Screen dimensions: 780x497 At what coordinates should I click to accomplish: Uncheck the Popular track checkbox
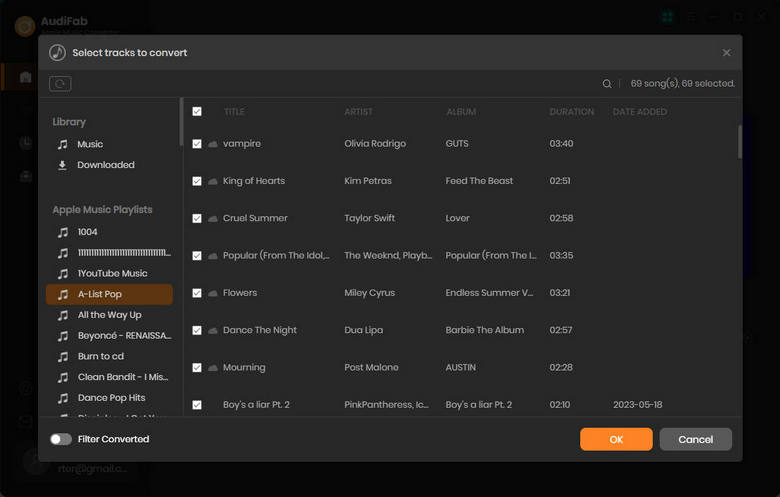pos(197,256)
